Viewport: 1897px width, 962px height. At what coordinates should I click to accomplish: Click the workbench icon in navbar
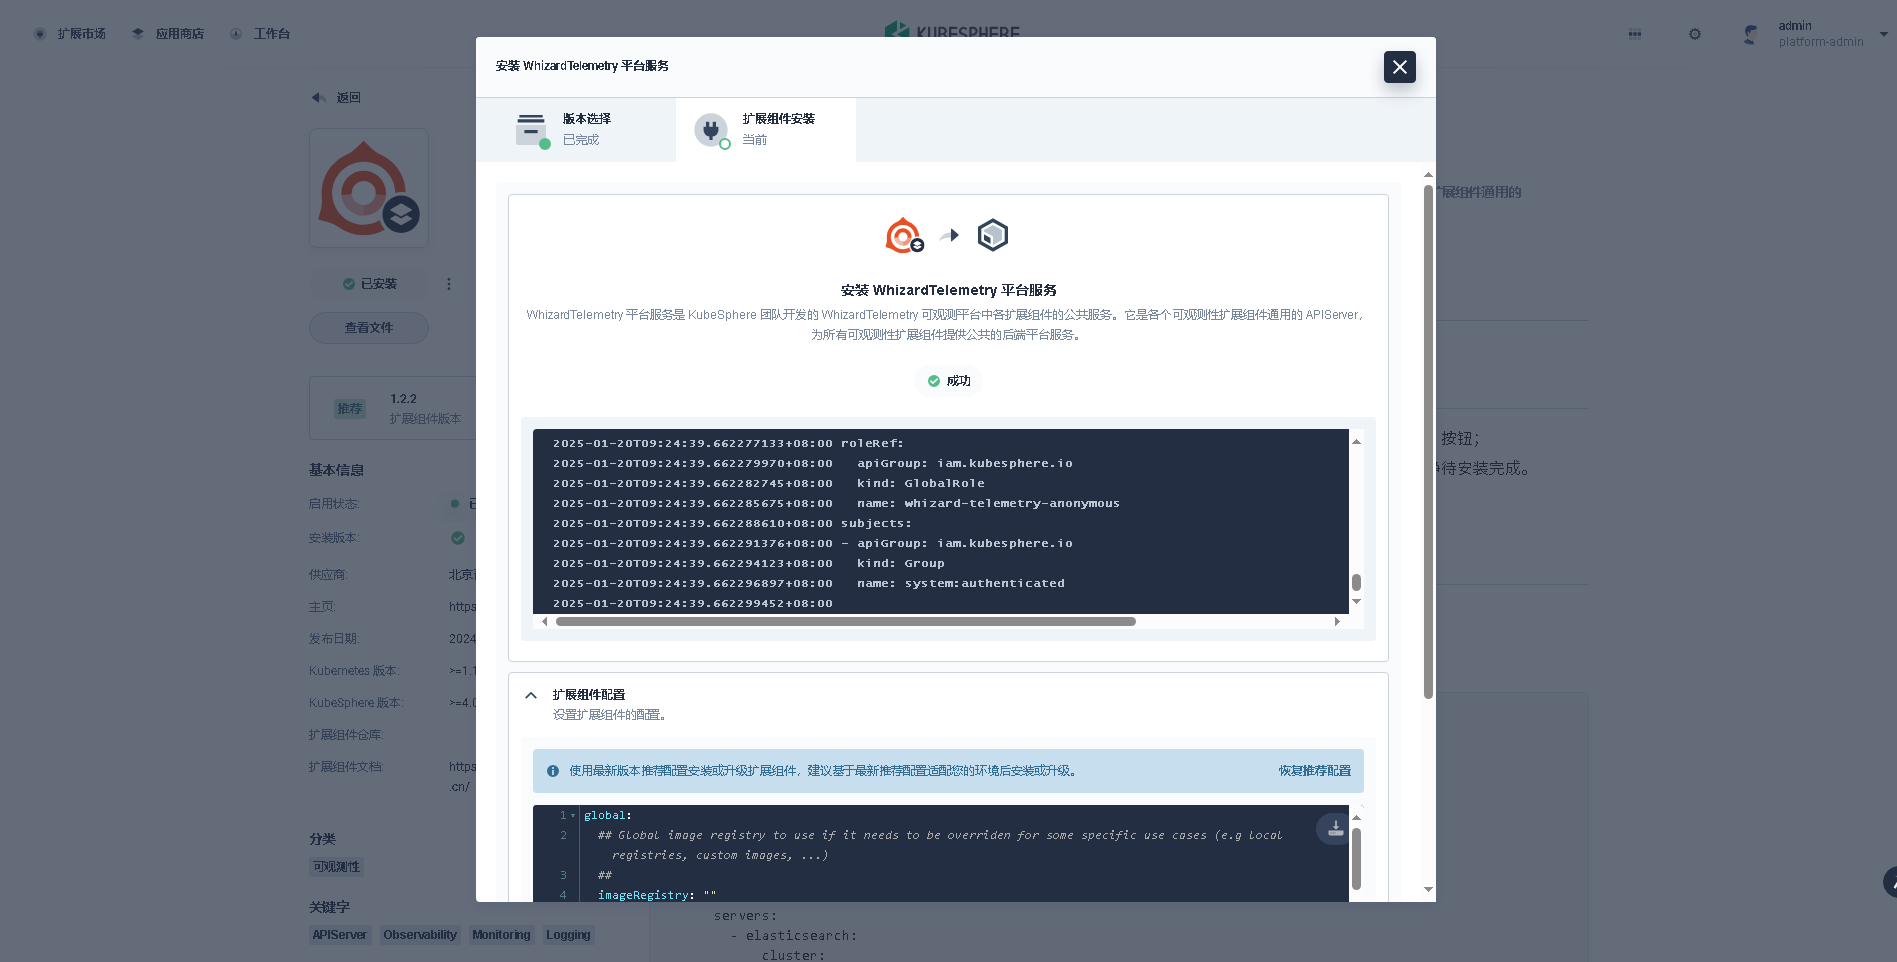pos(236,34)
